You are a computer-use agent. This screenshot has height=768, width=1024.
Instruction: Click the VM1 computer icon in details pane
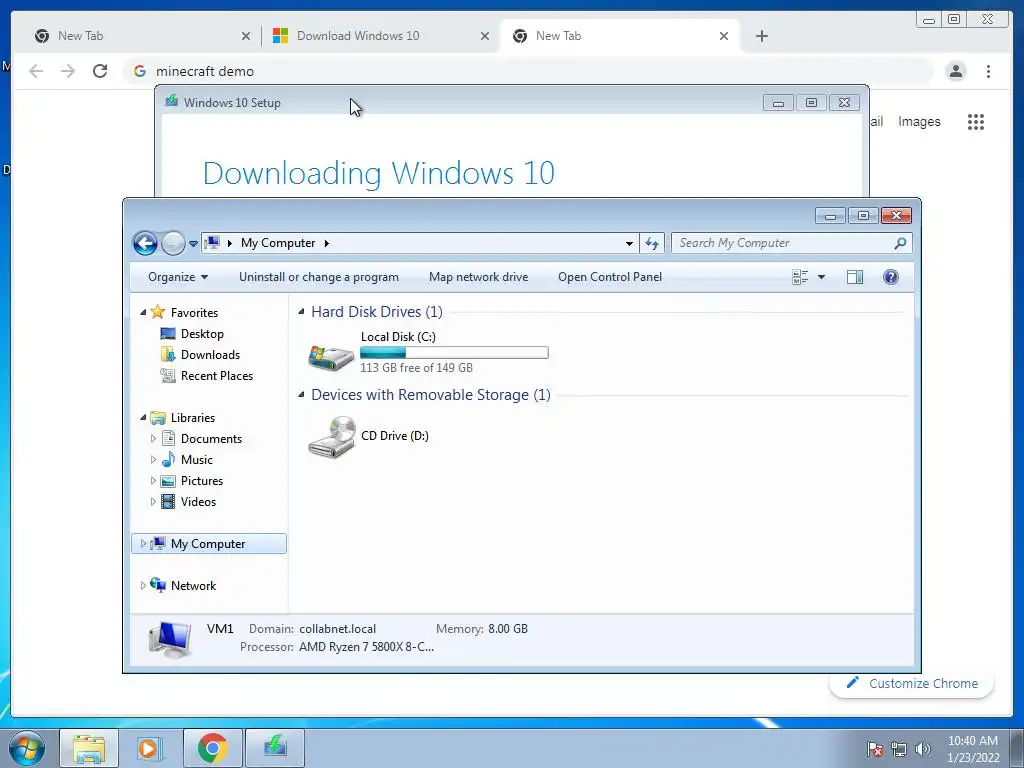click(x=170, y=639)
